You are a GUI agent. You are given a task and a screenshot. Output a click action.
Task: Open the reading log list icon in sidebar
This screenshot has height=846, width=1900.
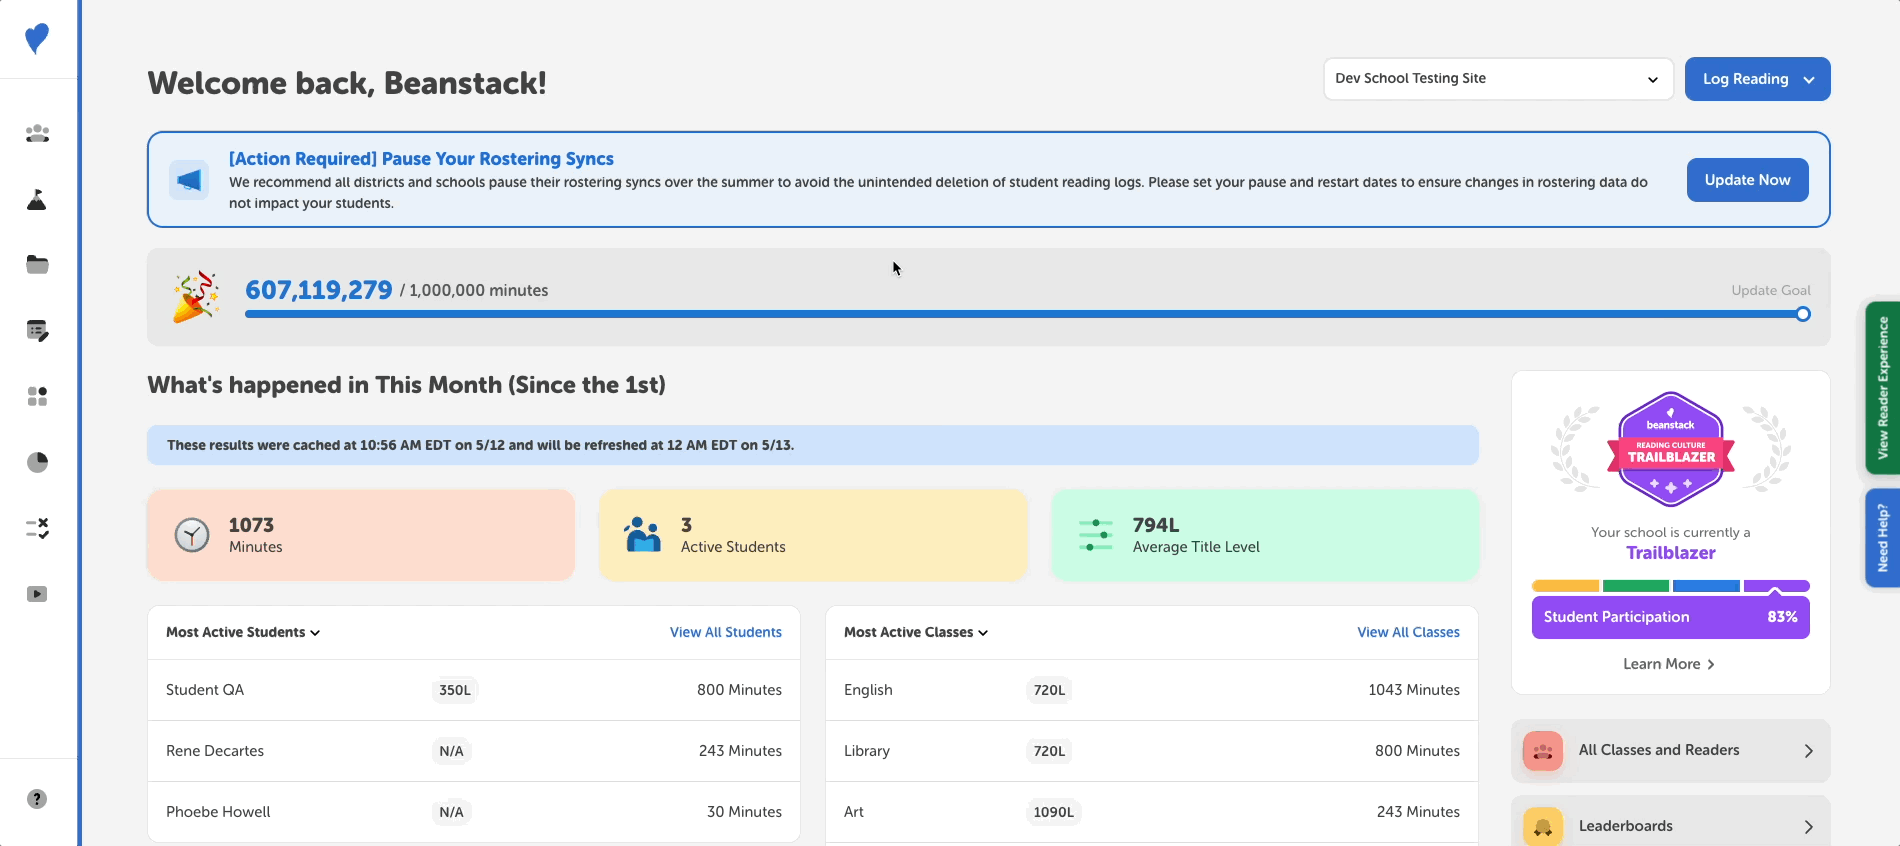[37, 331]
